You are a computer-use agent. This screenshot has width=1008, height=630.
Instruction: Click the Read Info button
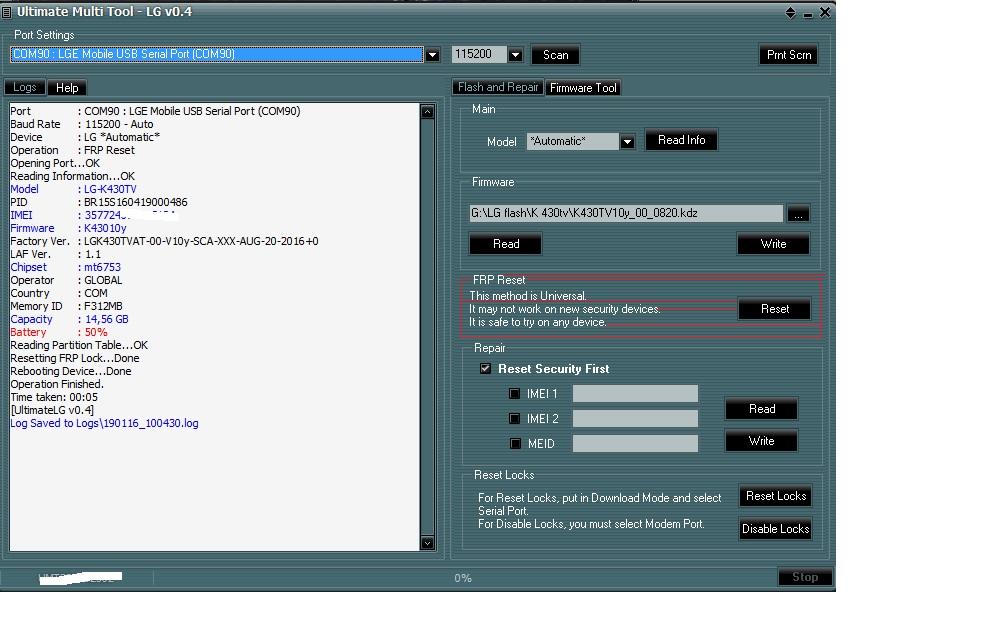point(681,140)
